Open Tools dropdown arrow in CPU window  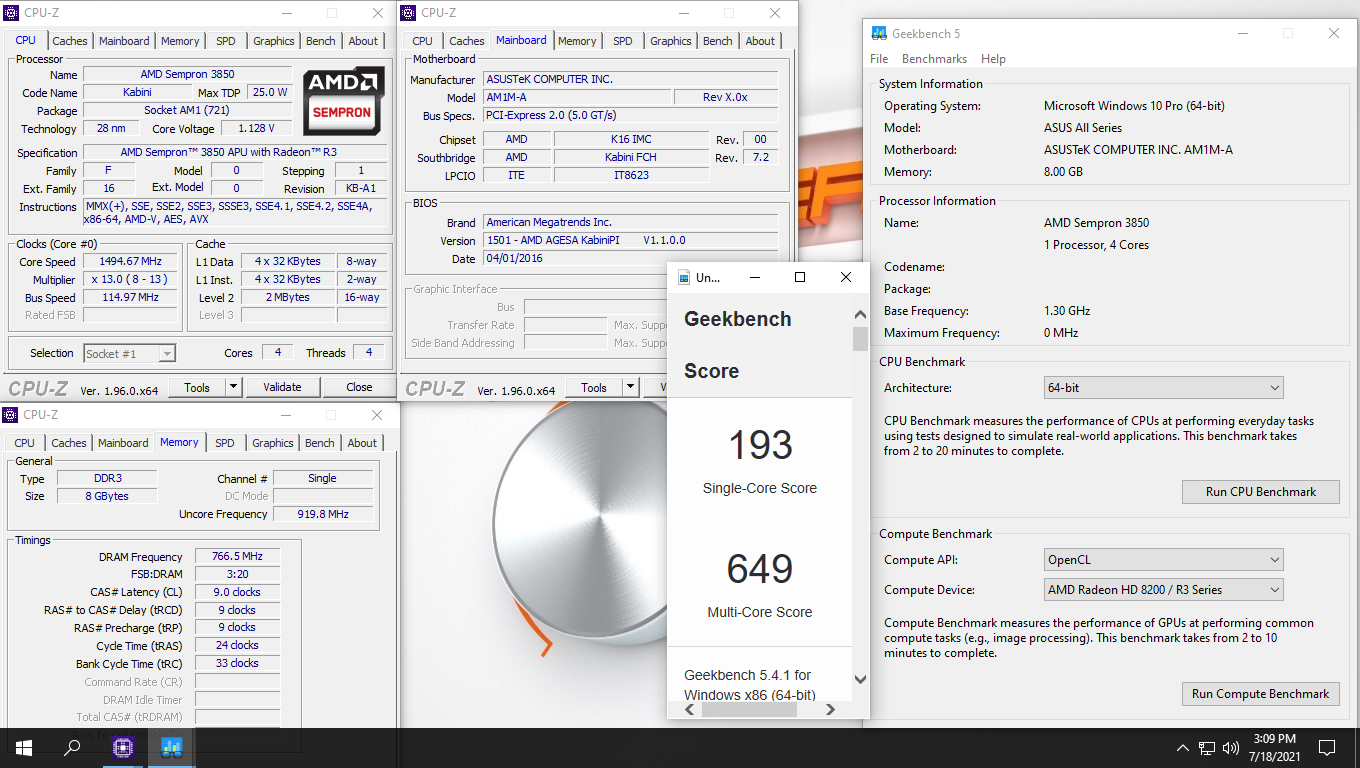coord(233,387)
